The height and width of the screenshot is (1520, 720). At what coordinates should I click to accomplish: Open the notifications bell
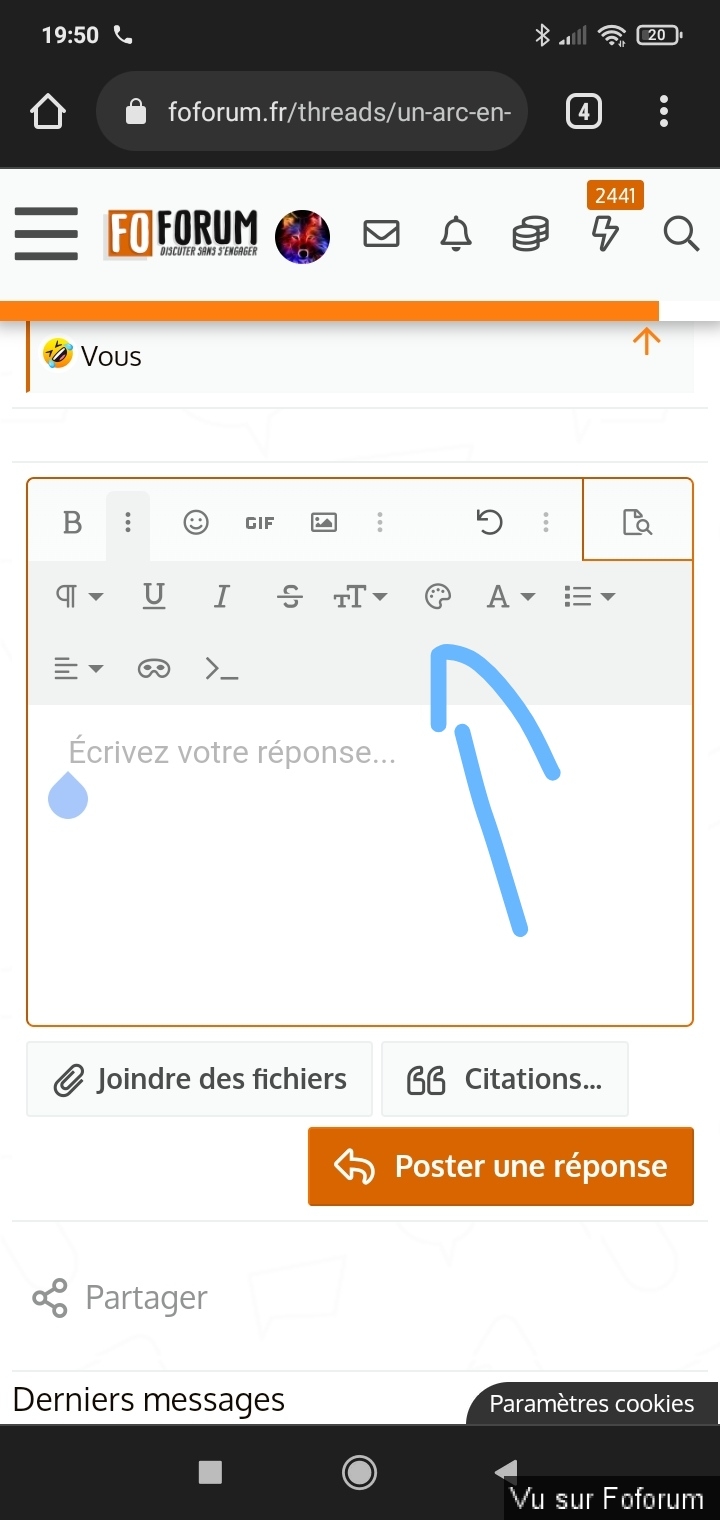tap(456, 234)
